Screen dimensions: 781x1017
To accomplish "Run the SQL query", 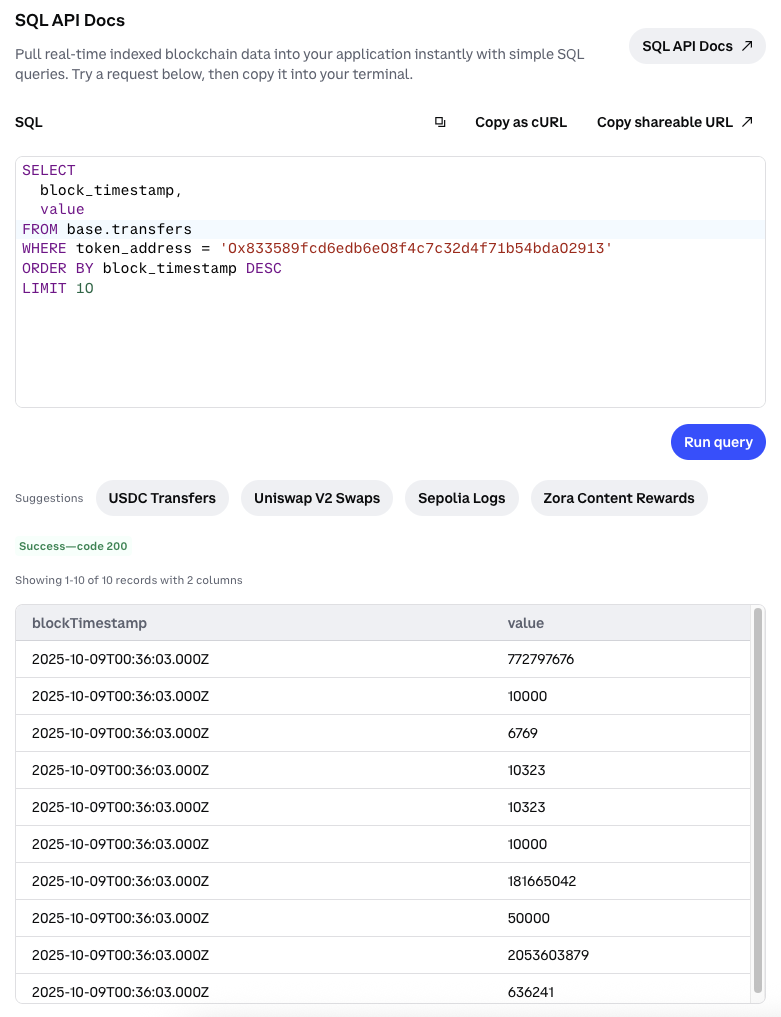I will tap(718, 442).
